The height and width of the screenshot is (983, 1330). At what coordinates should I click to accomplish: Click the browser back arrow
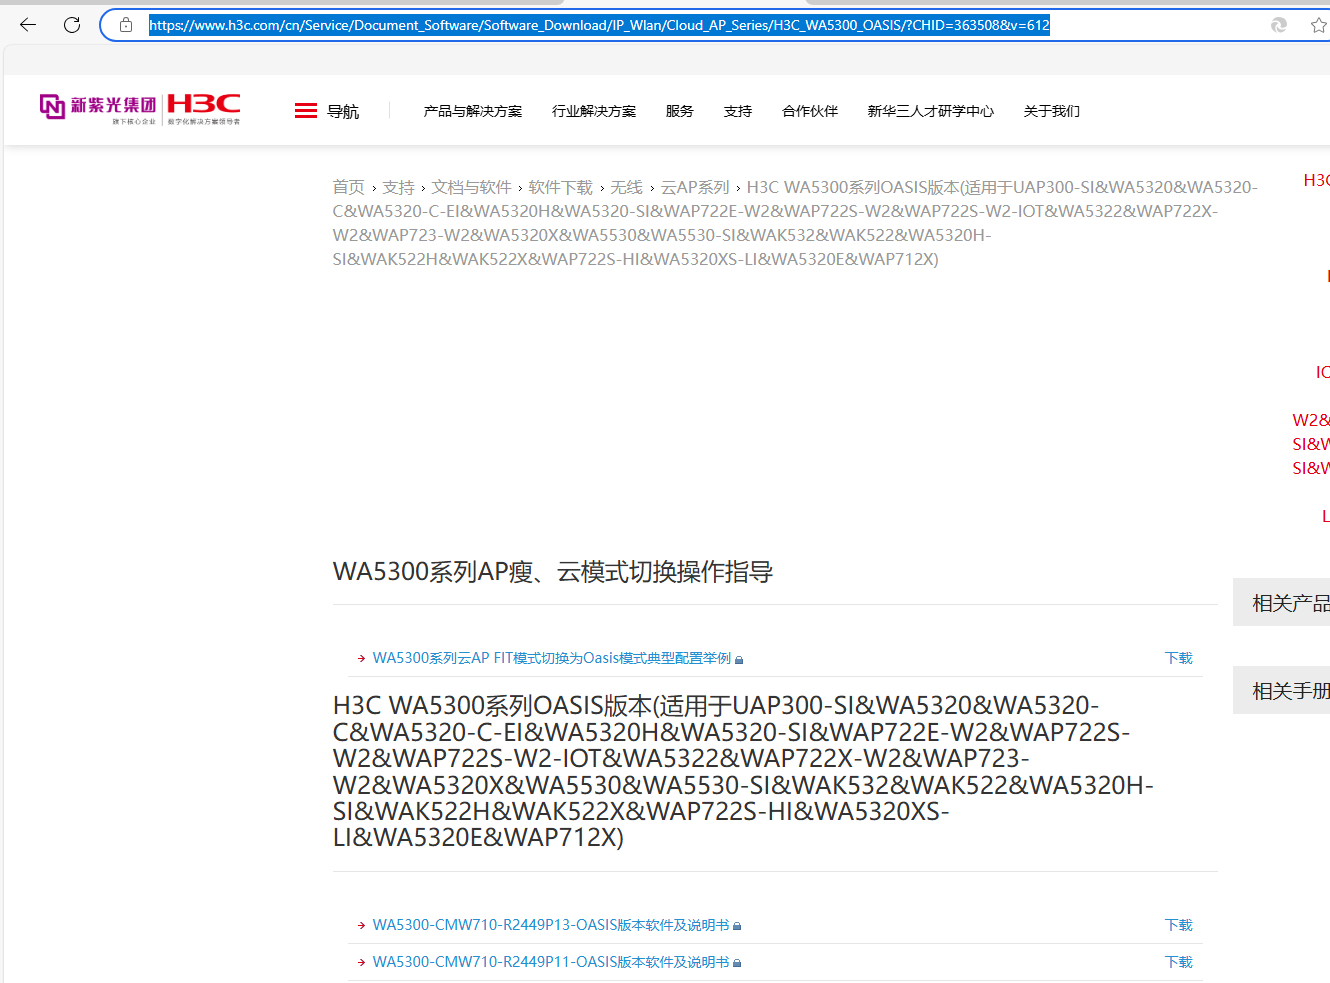28,25
